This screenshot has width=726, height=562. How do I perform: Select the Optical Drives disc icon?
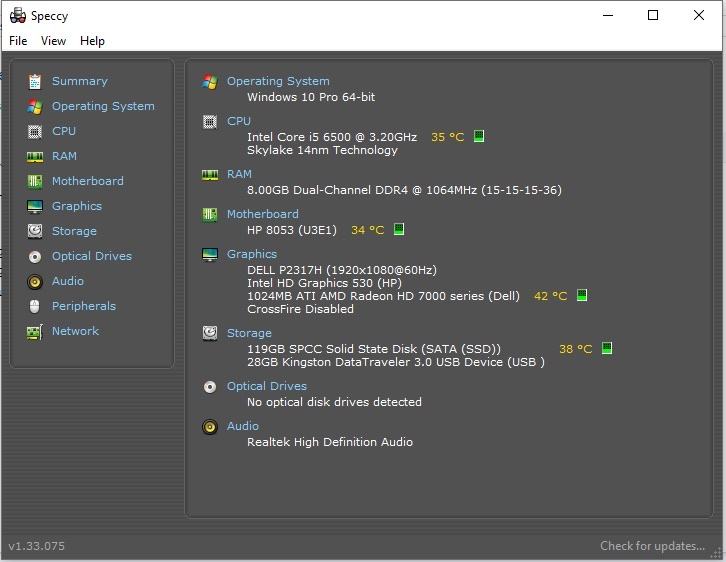pyautogui.click(x=35, y=256)
